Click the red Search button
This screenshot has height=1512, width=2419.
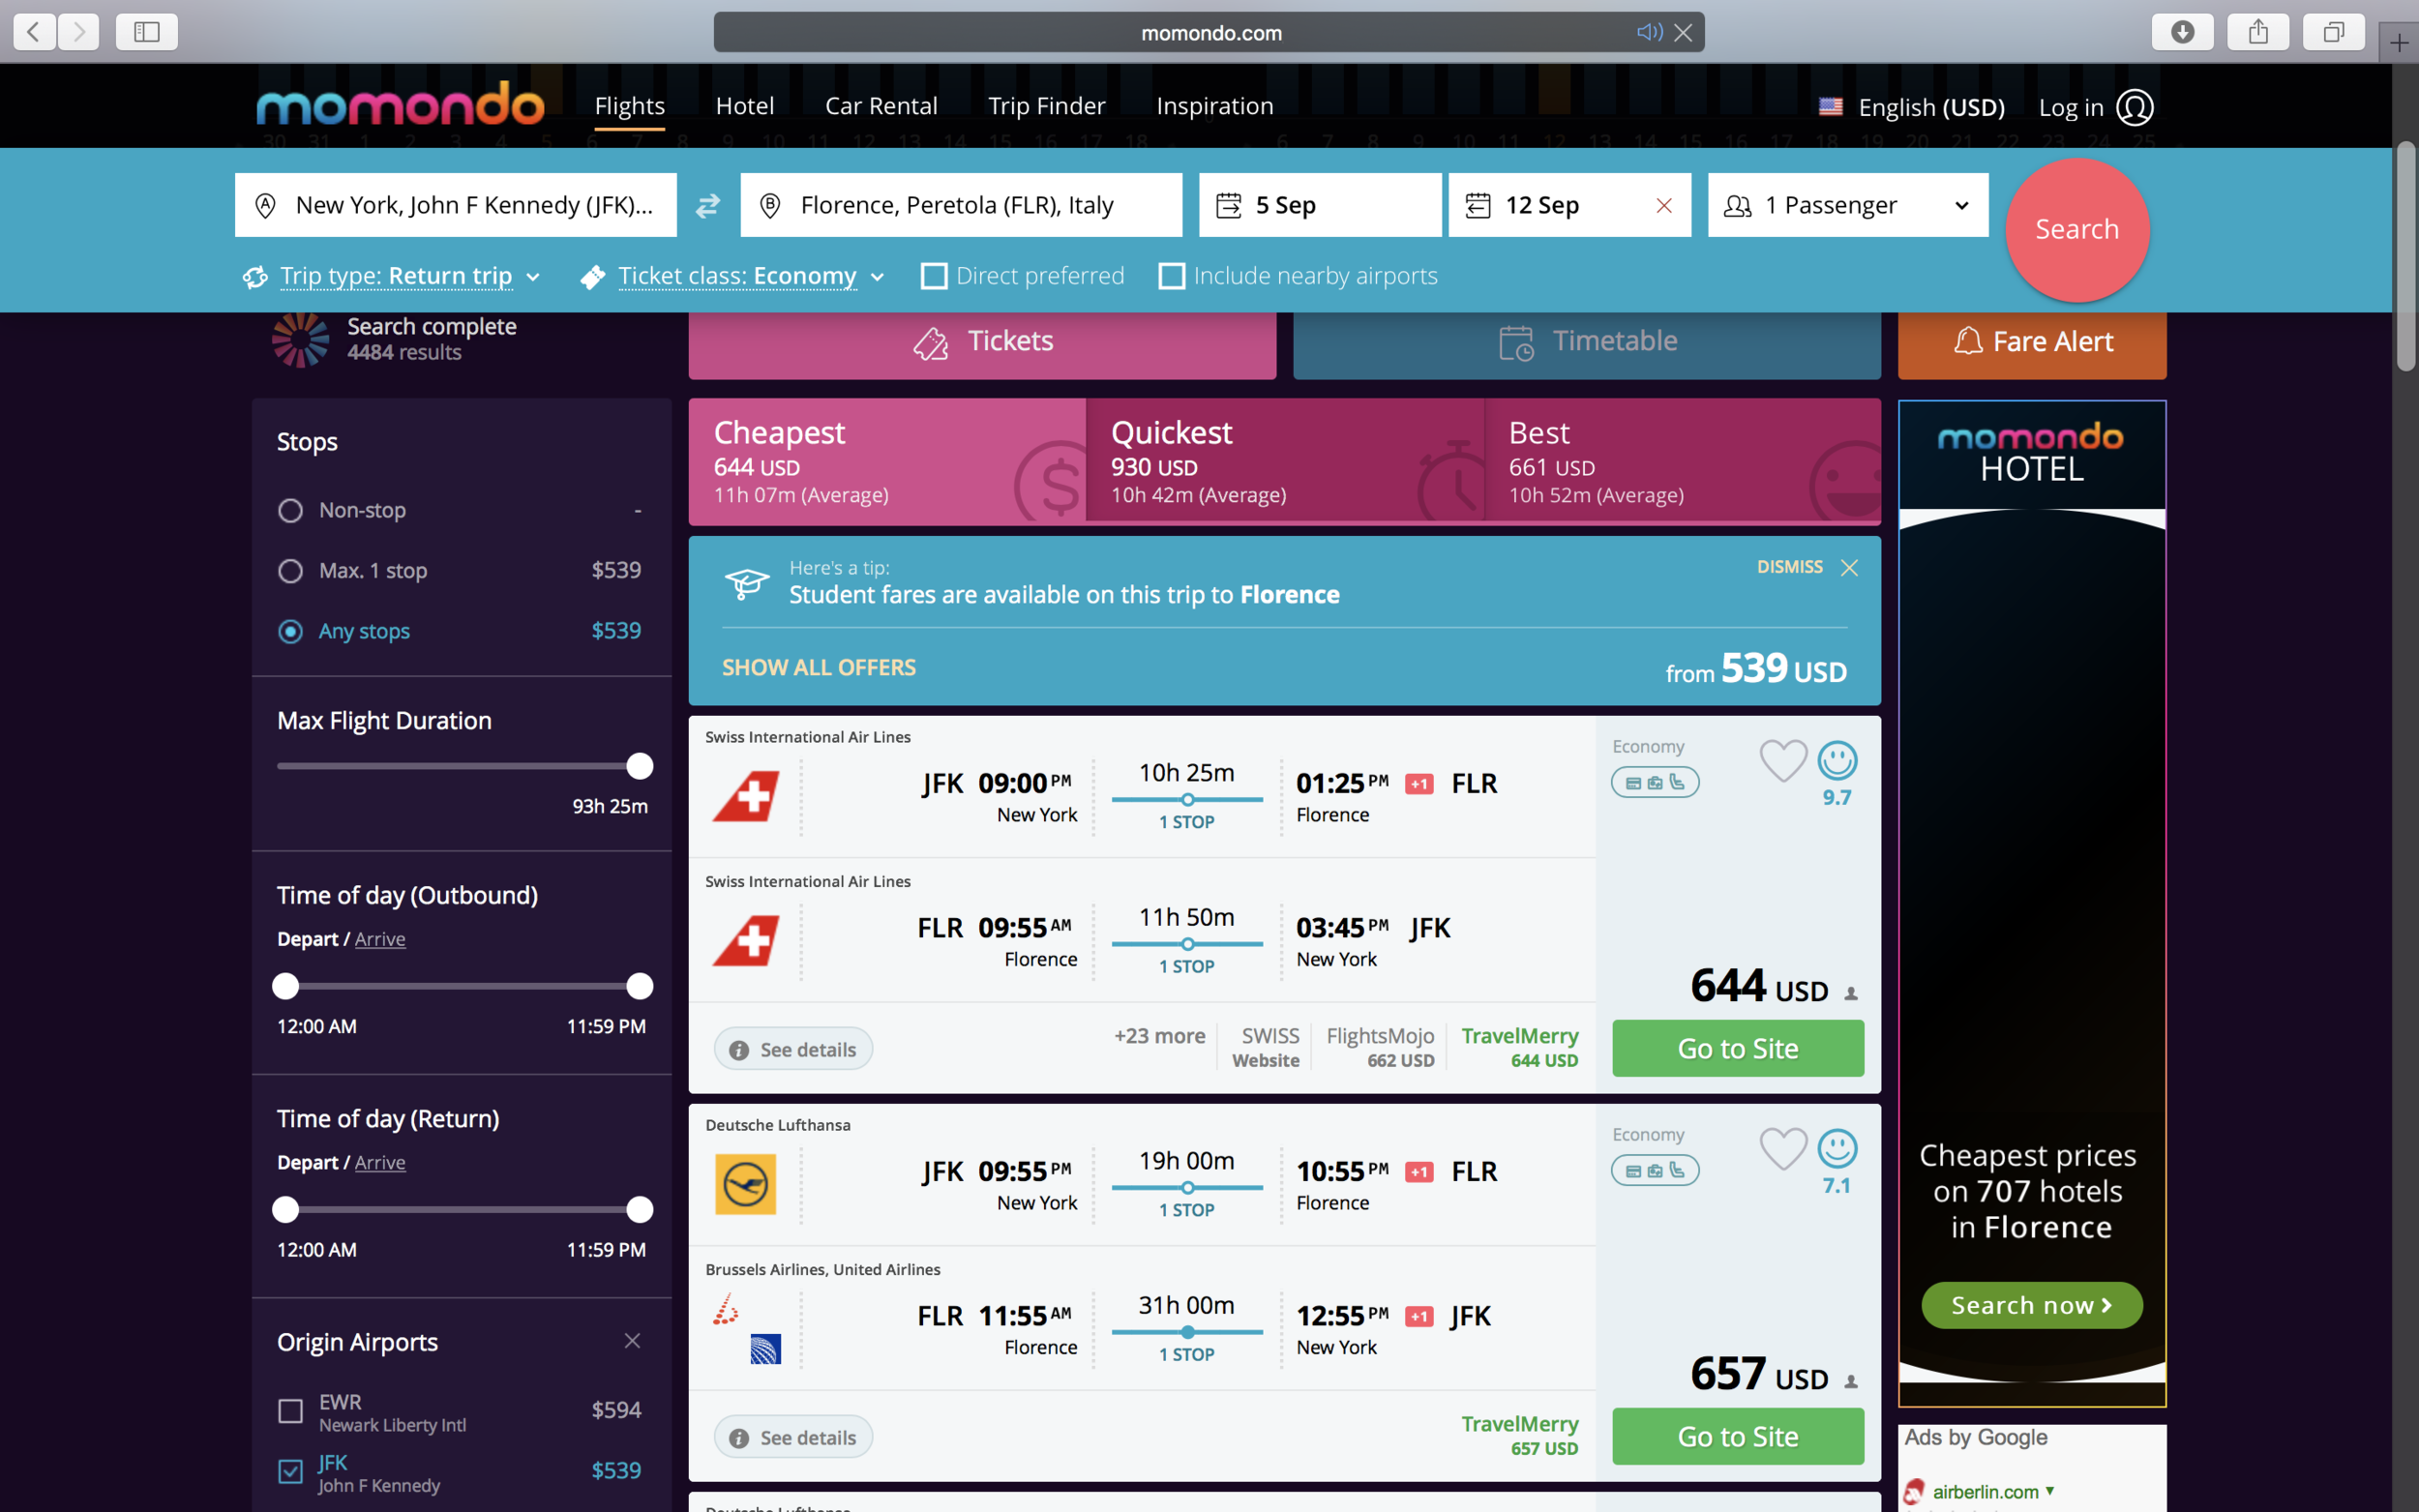[x=2077, y=230]
